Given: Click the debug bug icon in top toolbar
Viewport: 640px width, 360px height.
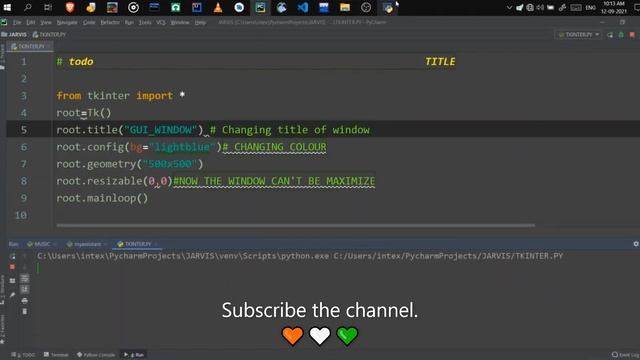Looking at the screenshot, I should [621, 35].
